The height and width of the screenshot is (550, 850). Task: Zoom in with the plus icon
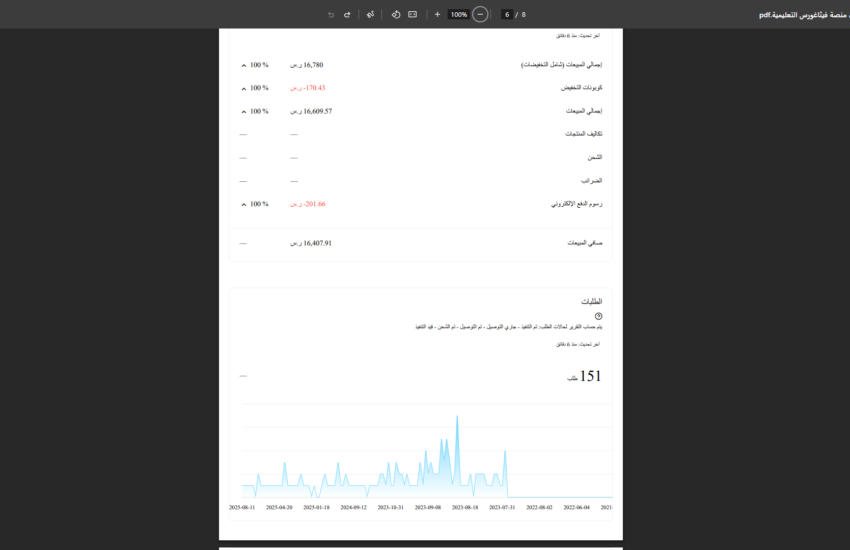click(437, 15)
